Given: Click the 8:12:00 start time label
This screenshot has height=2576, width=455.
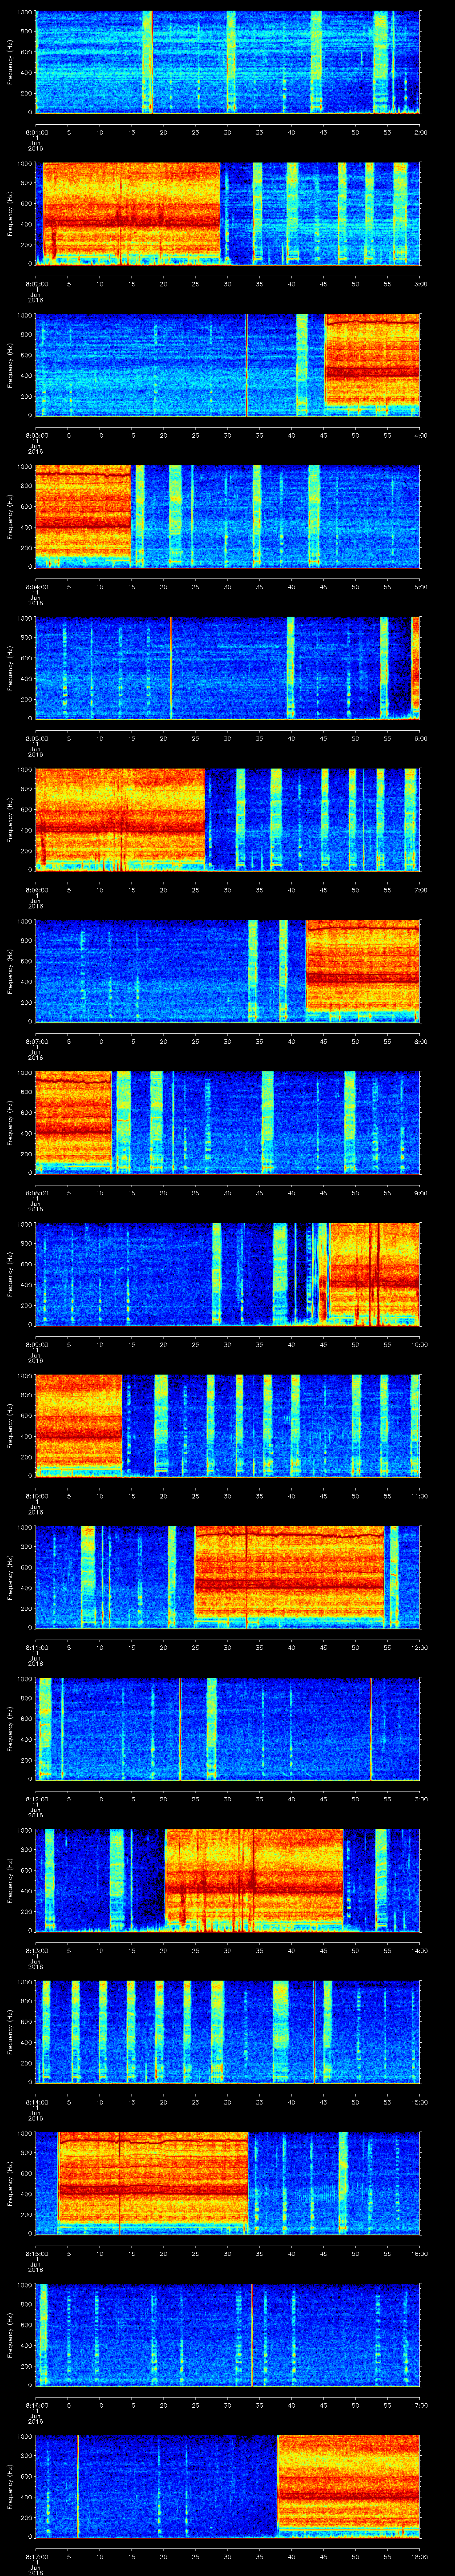Looking at the screenshot, I should [37, 1799].
